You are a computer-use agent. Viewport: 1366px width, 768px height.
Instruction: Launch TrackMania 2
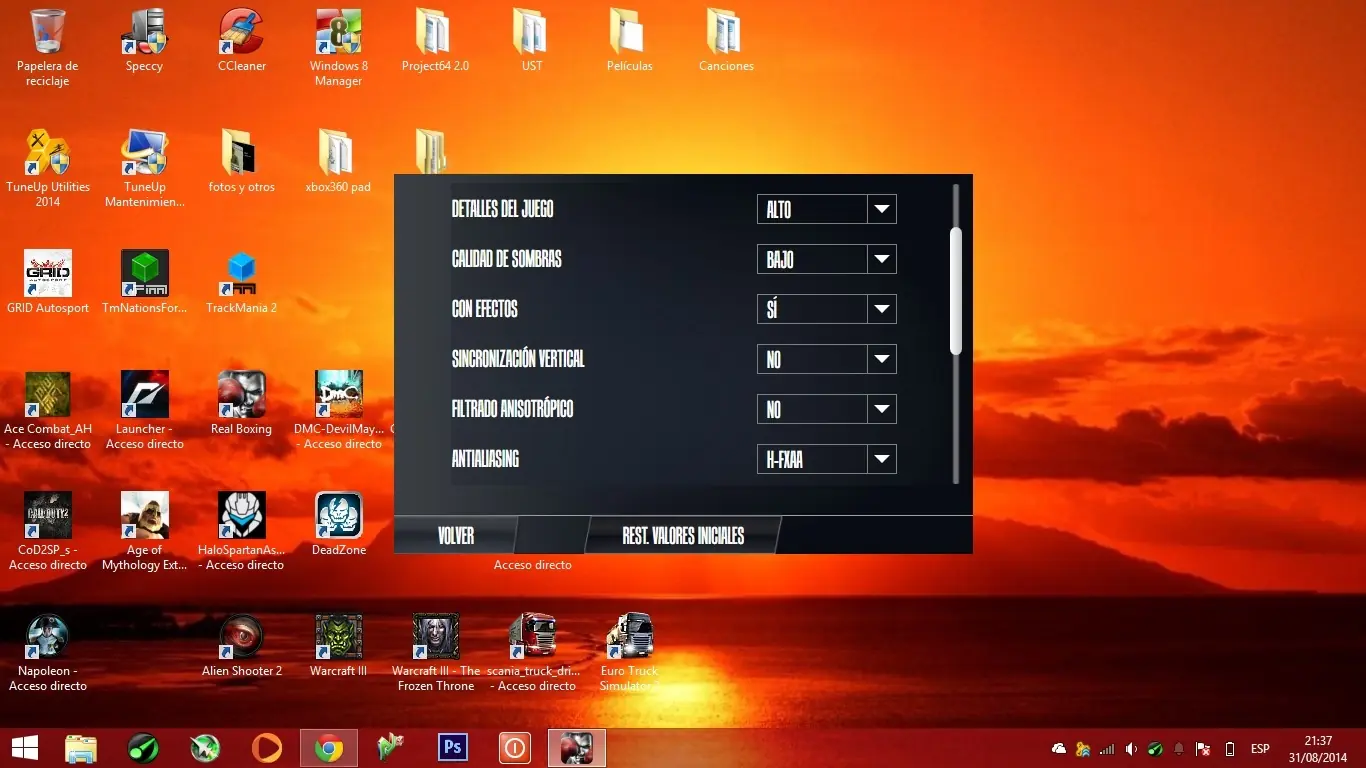tap(242, 282)
